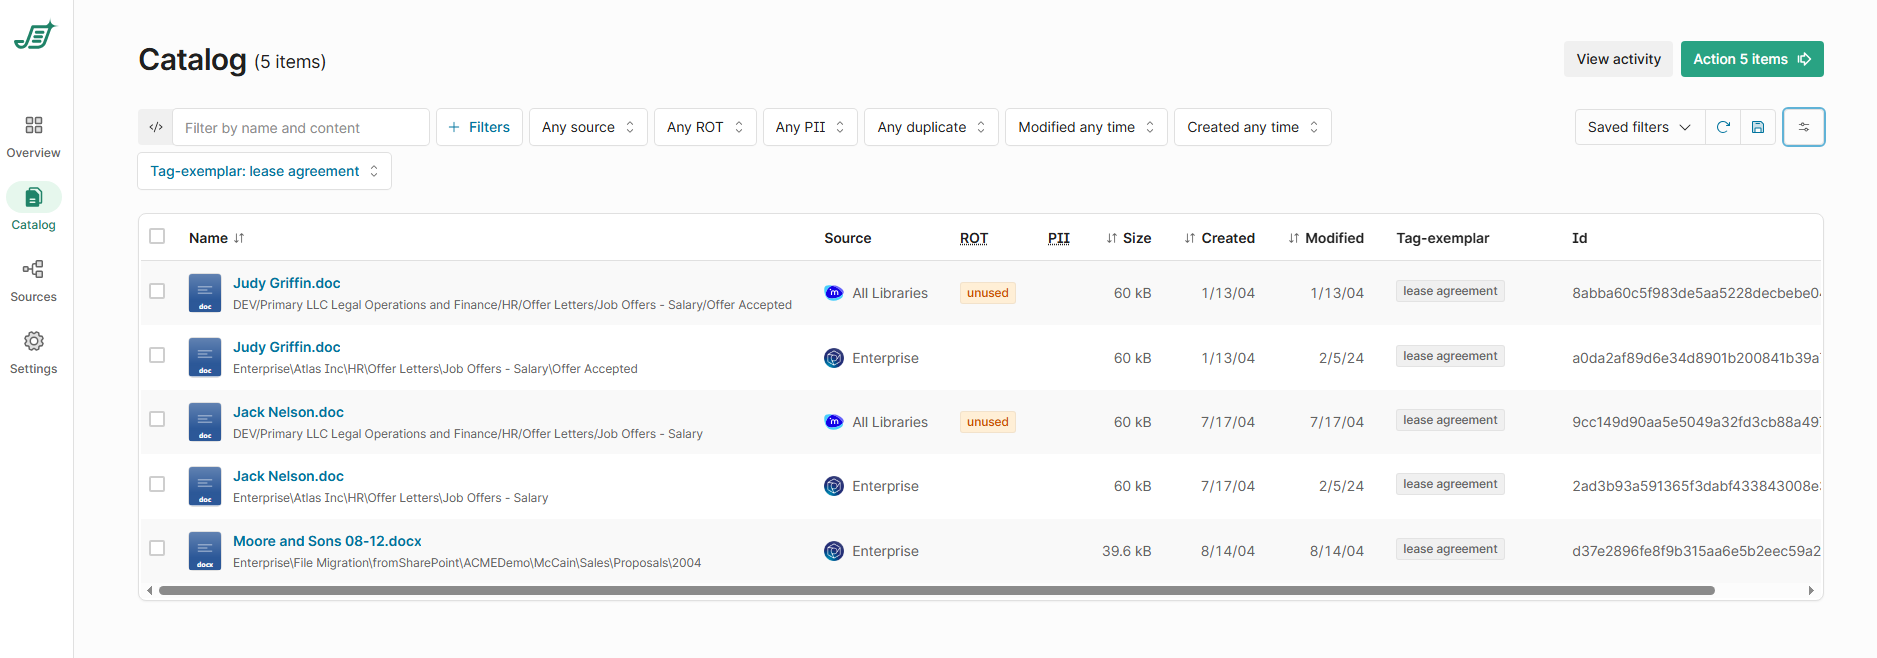Image resolution: width=1877 pixels, height=658 pixels.
Task: Open Judy Griffin.doc under DEV/Primary LLC
Action: [x=287, y=283]
